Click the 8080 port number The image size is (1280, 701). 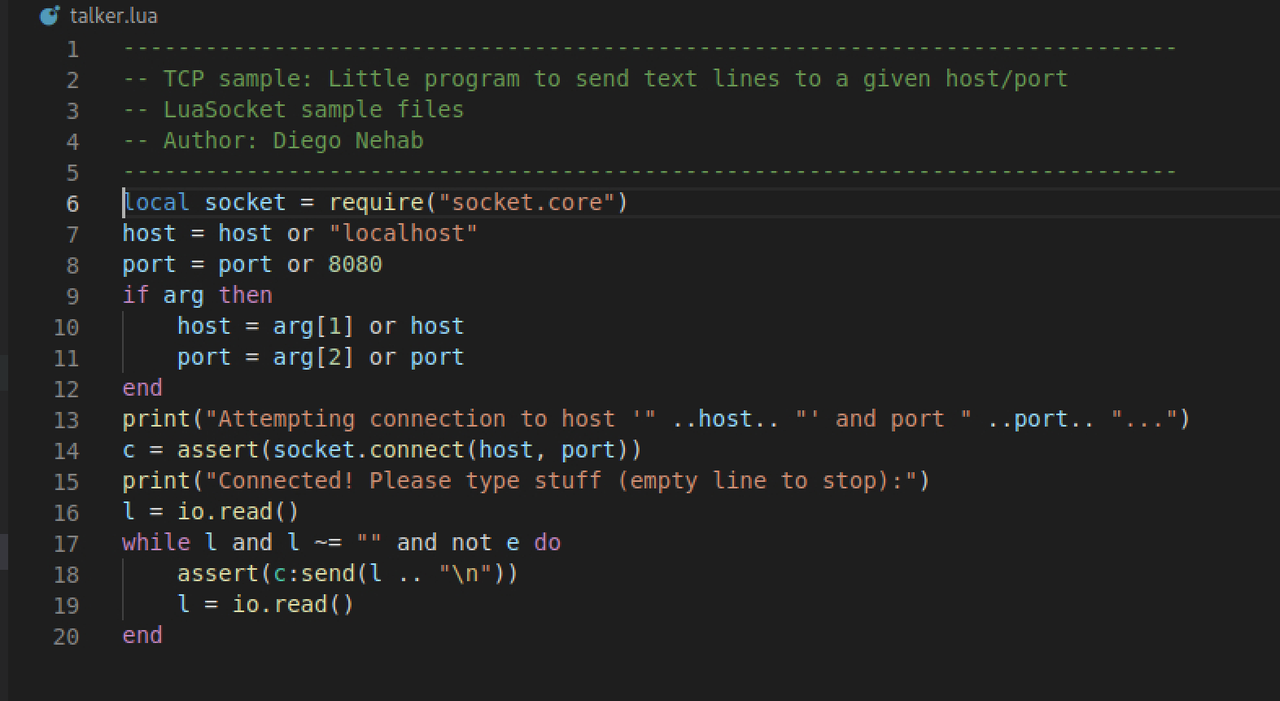tap(355, 265)
